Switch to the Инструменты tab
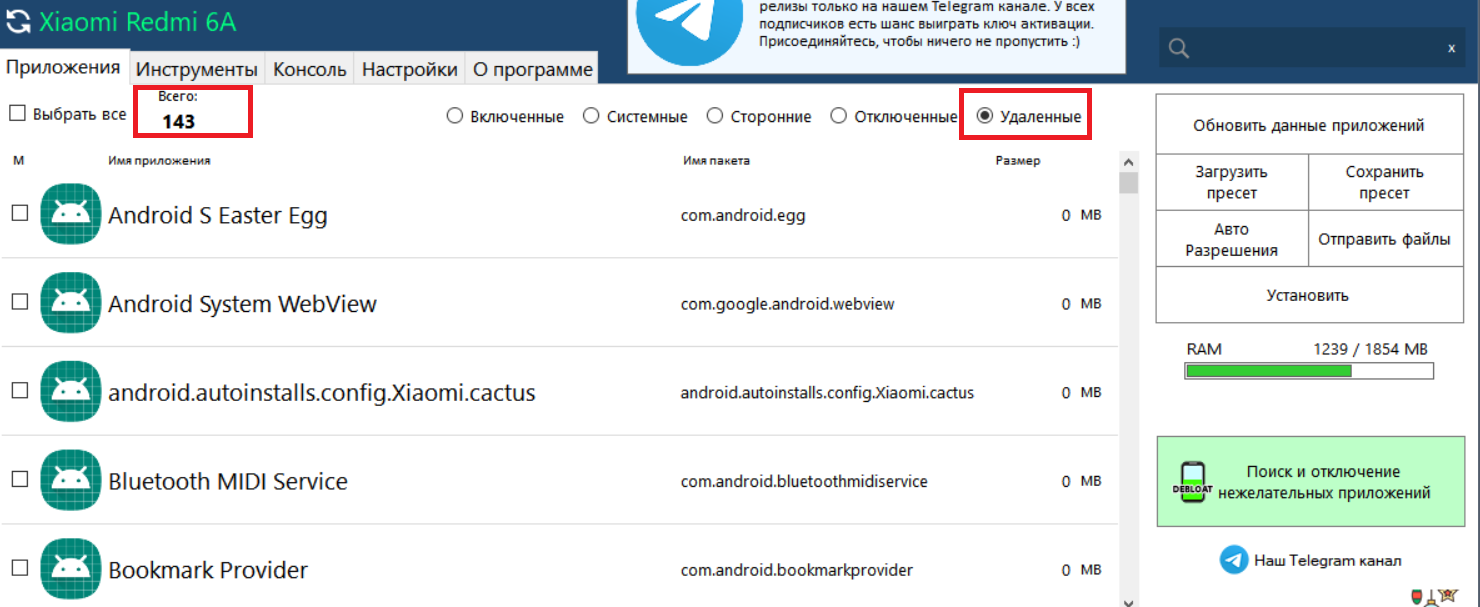Image resolution: width=1480 pixels, height=607 pixels. (197, 69)
